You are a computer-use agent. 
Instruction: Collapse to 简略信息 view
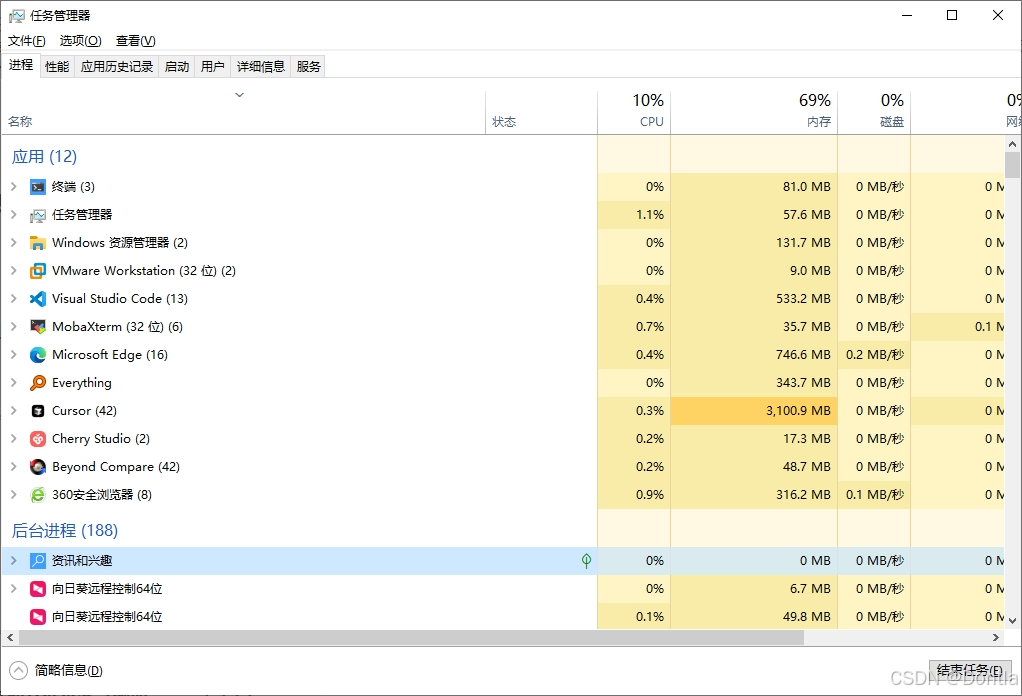[56, 671]
